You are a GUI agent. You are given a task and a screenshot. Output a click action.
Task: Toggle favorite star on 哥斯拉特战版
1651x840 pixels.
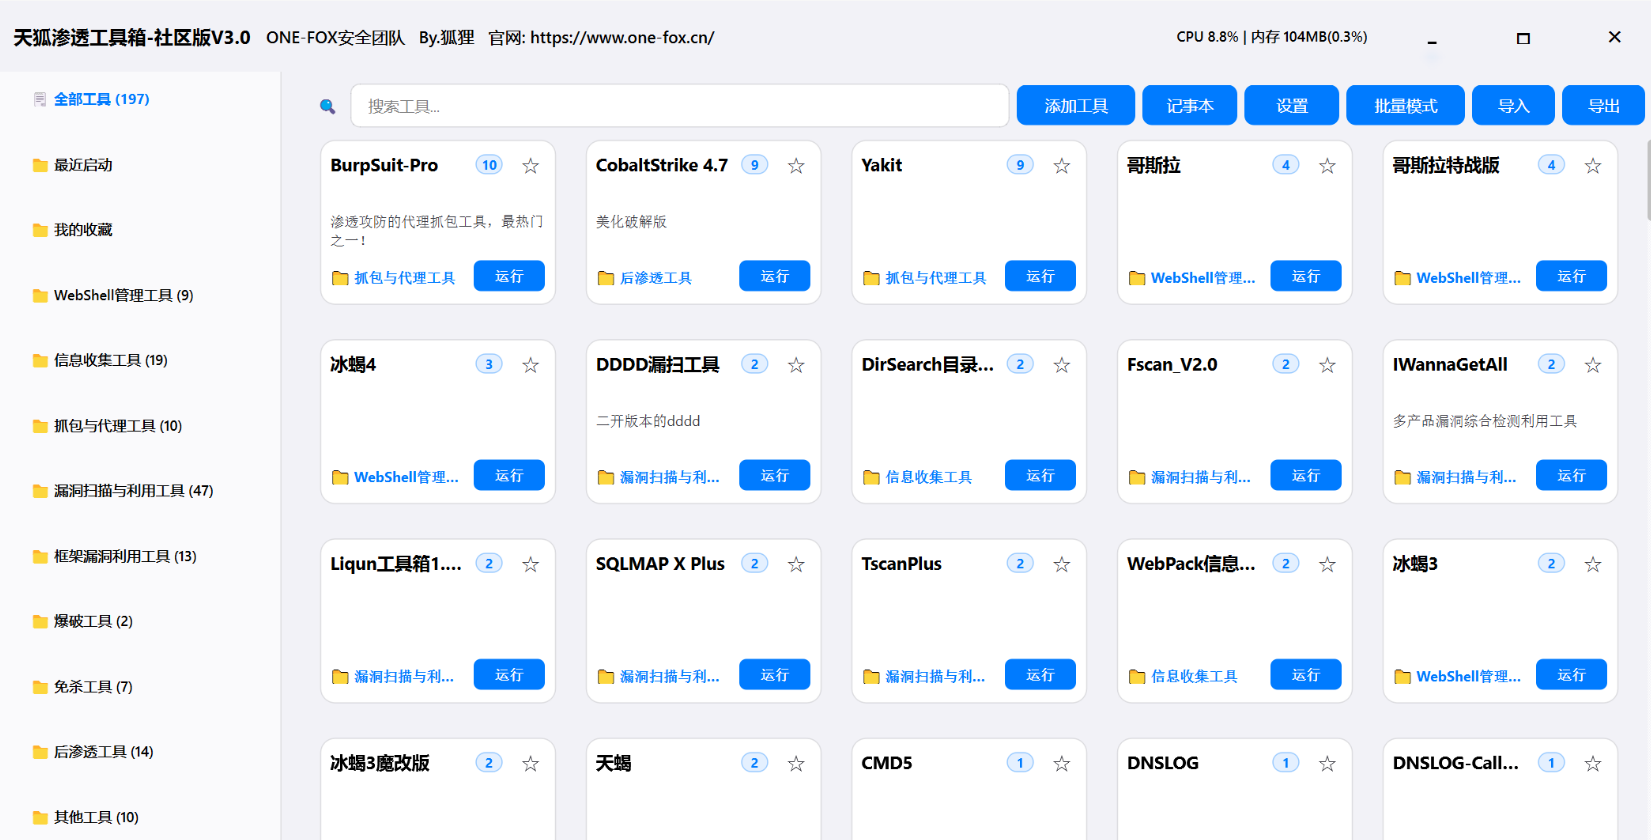(1593, 166)
